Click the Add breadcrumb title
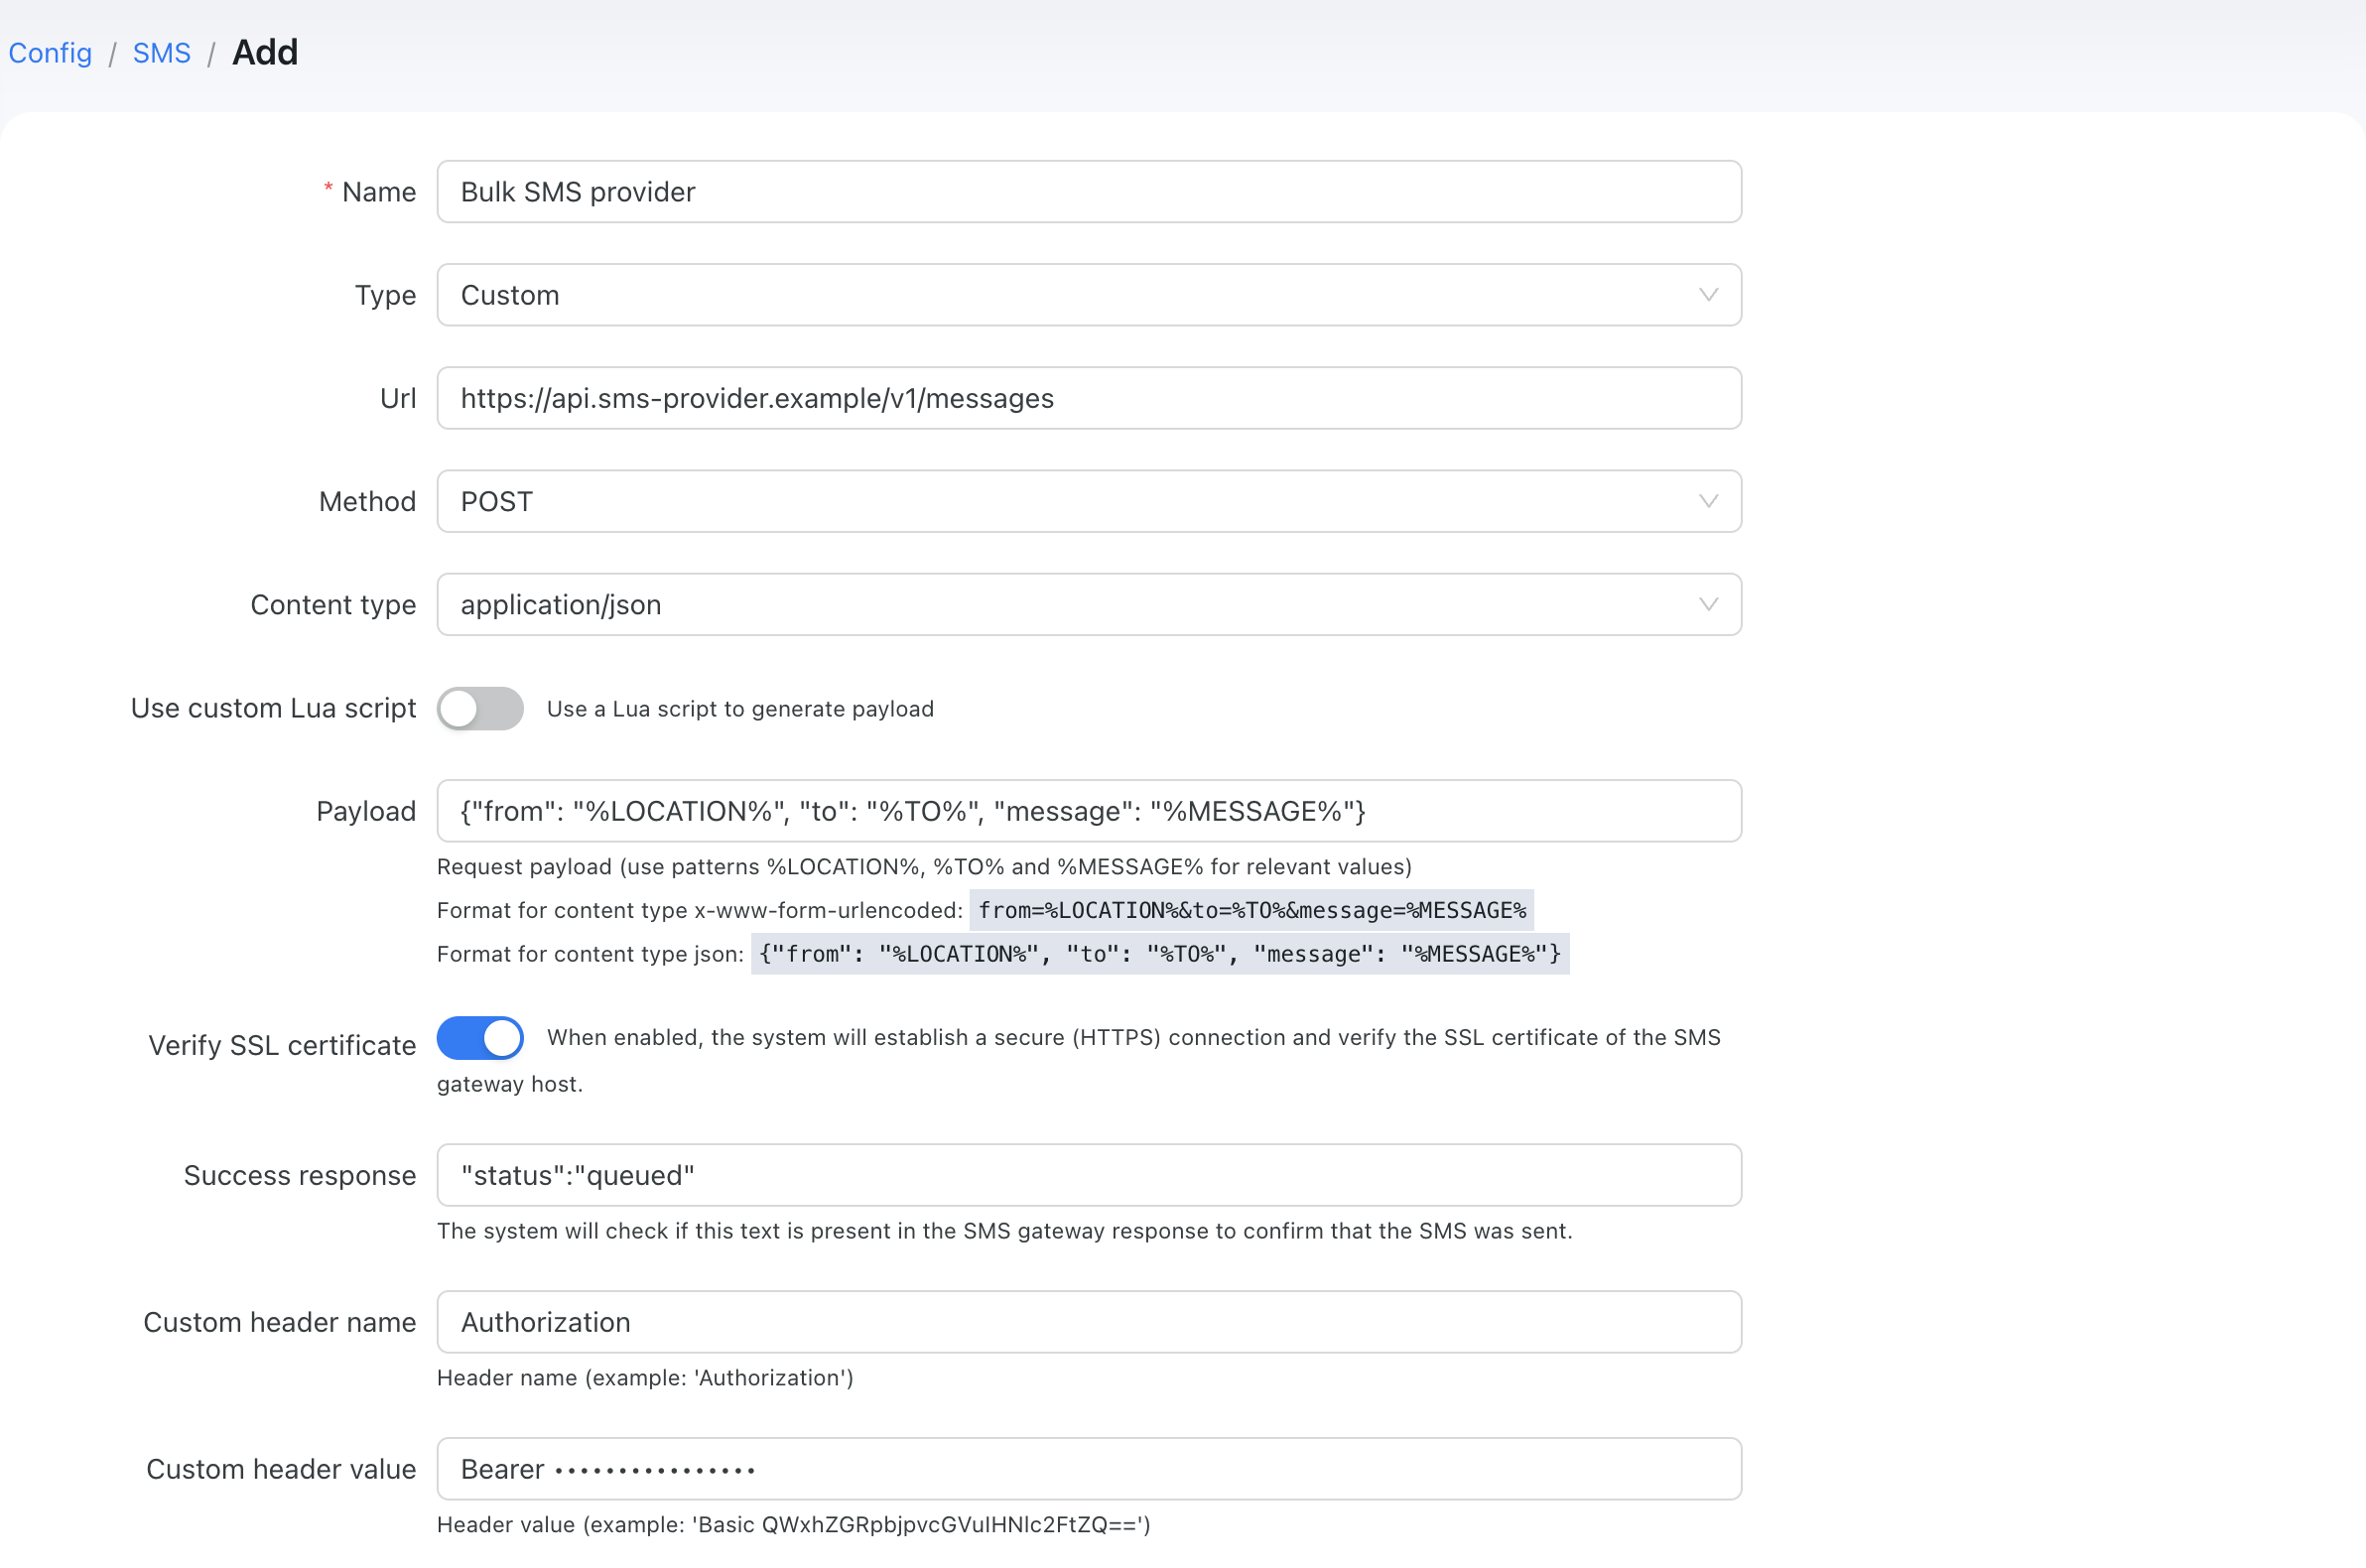 click(x=265, y=53)
